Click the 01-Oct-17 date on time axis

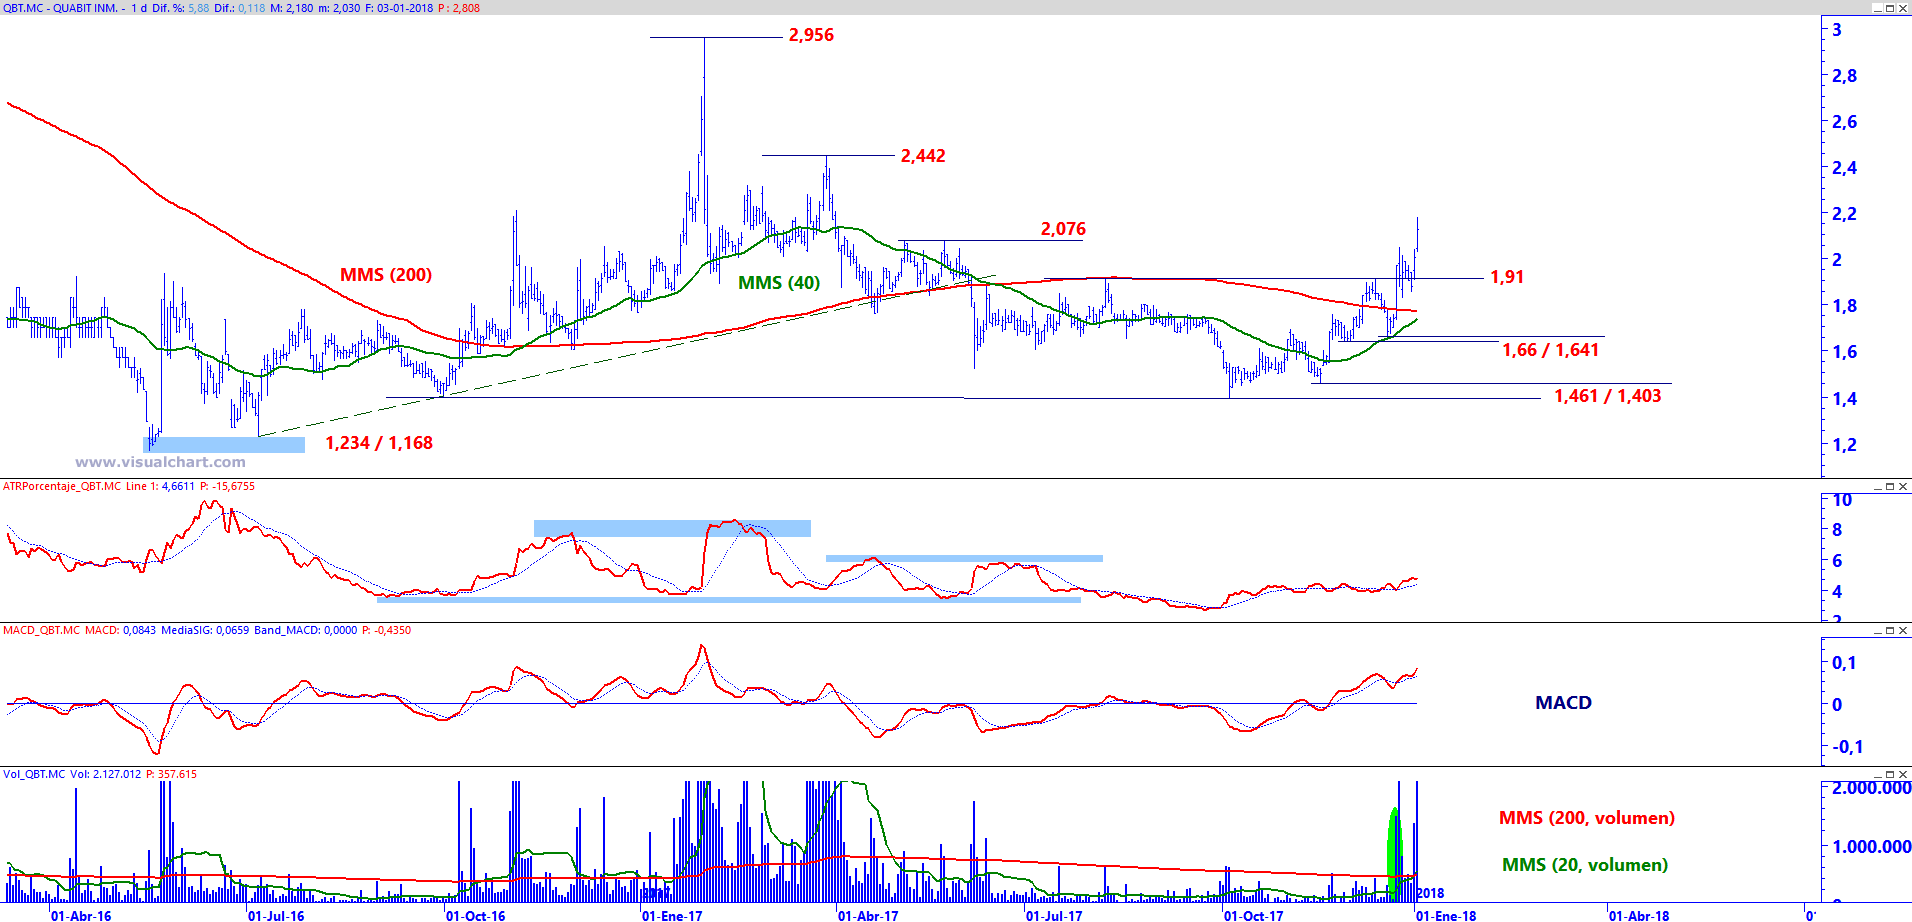(1254, 915)
